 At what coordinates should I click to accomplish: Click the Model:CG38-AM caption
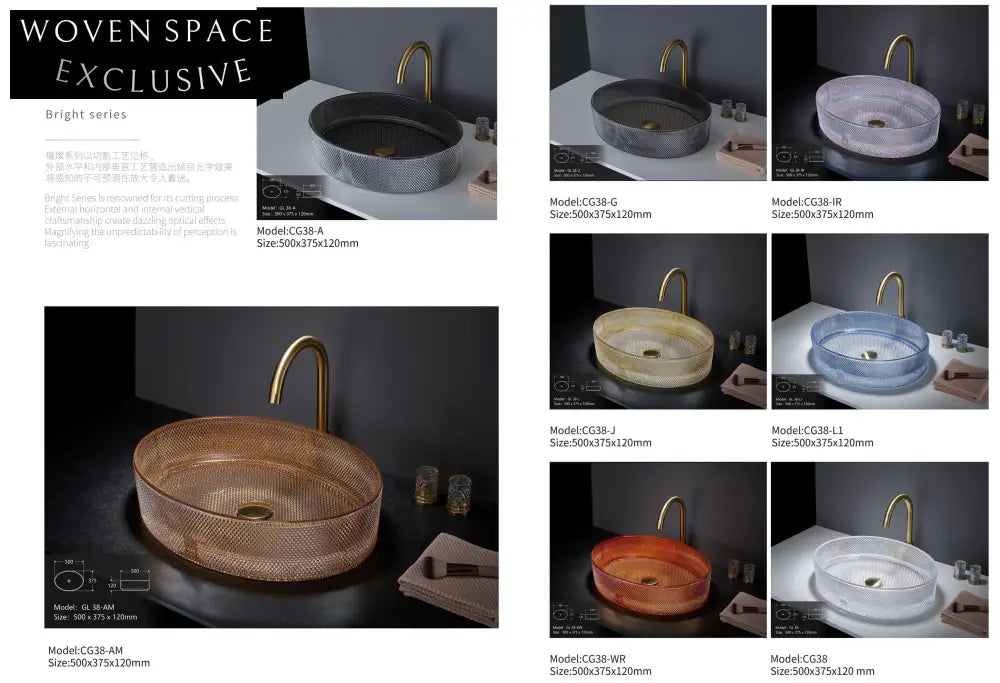(85, 650)
